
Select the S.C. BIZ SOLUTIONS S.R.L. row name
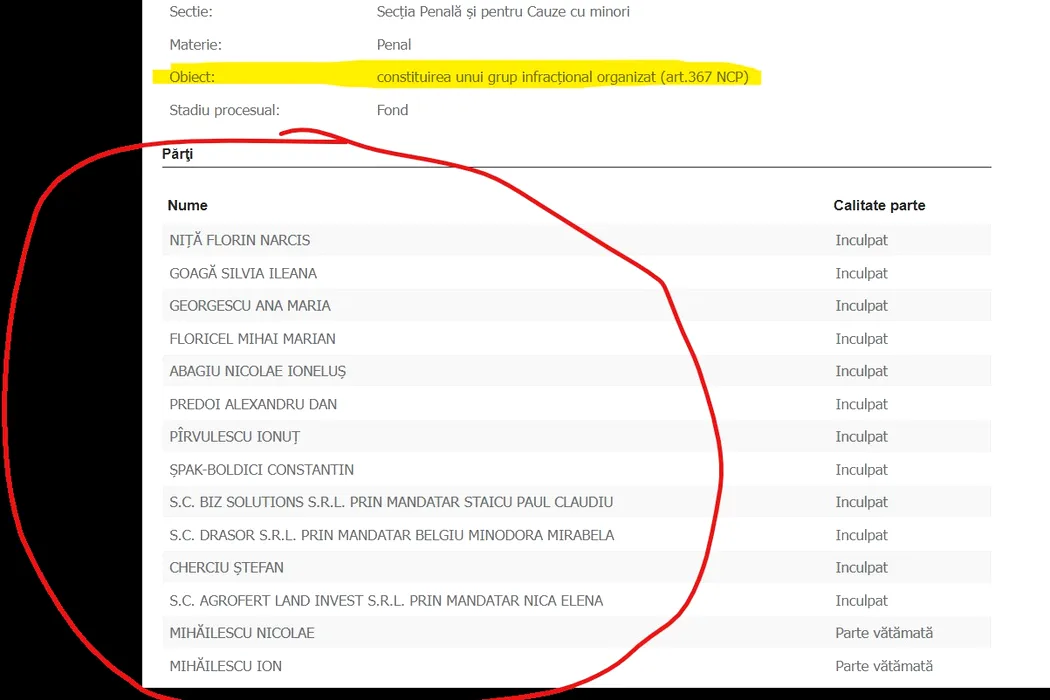(x=391, y=502)
